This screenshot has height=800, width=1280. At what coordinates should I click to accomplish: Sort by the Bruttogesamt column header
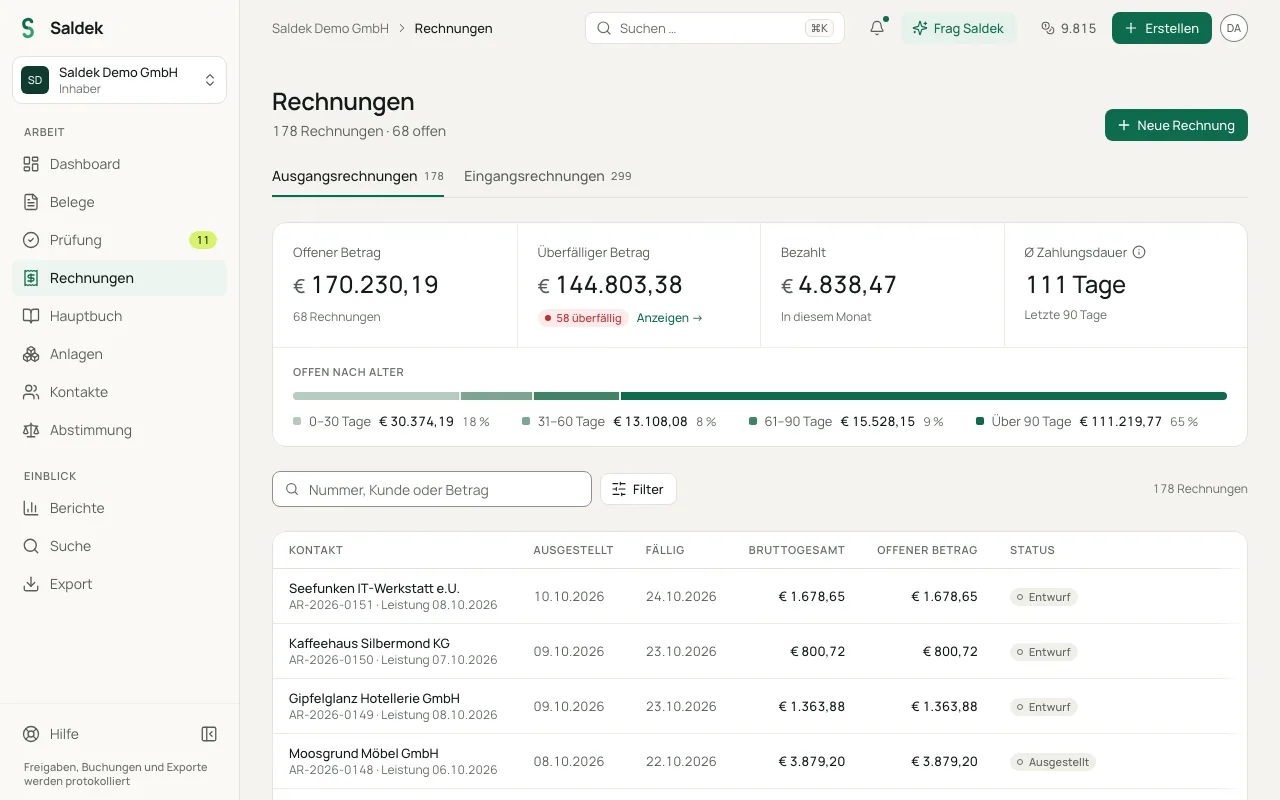click(x=796, y=550)
